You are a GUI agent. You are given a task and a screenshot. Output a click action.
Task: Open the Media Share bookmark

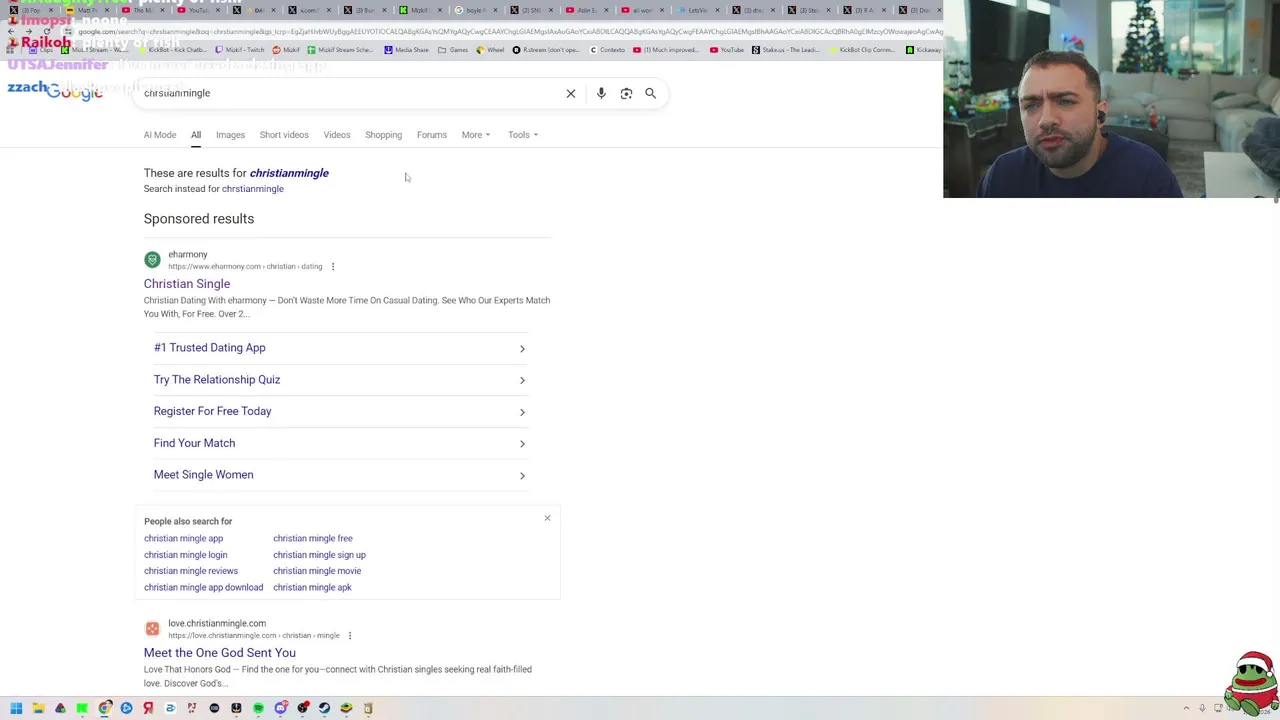point(406,50)
